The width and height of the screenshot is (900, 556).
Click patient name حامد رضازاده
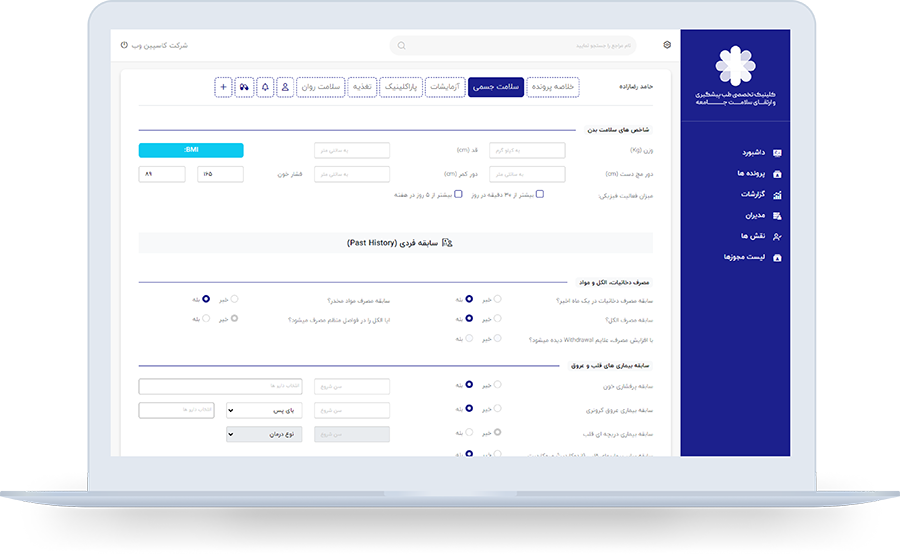pyautogui.click(x=636, y=87)
